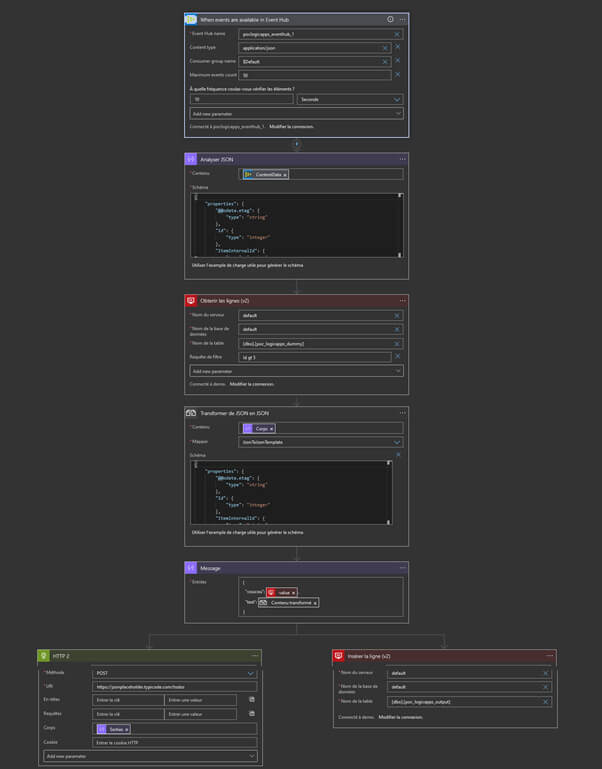Remove the ContentData token from Contenu
The width and height of the screenshot is (602, 769).
click(285, 175)
